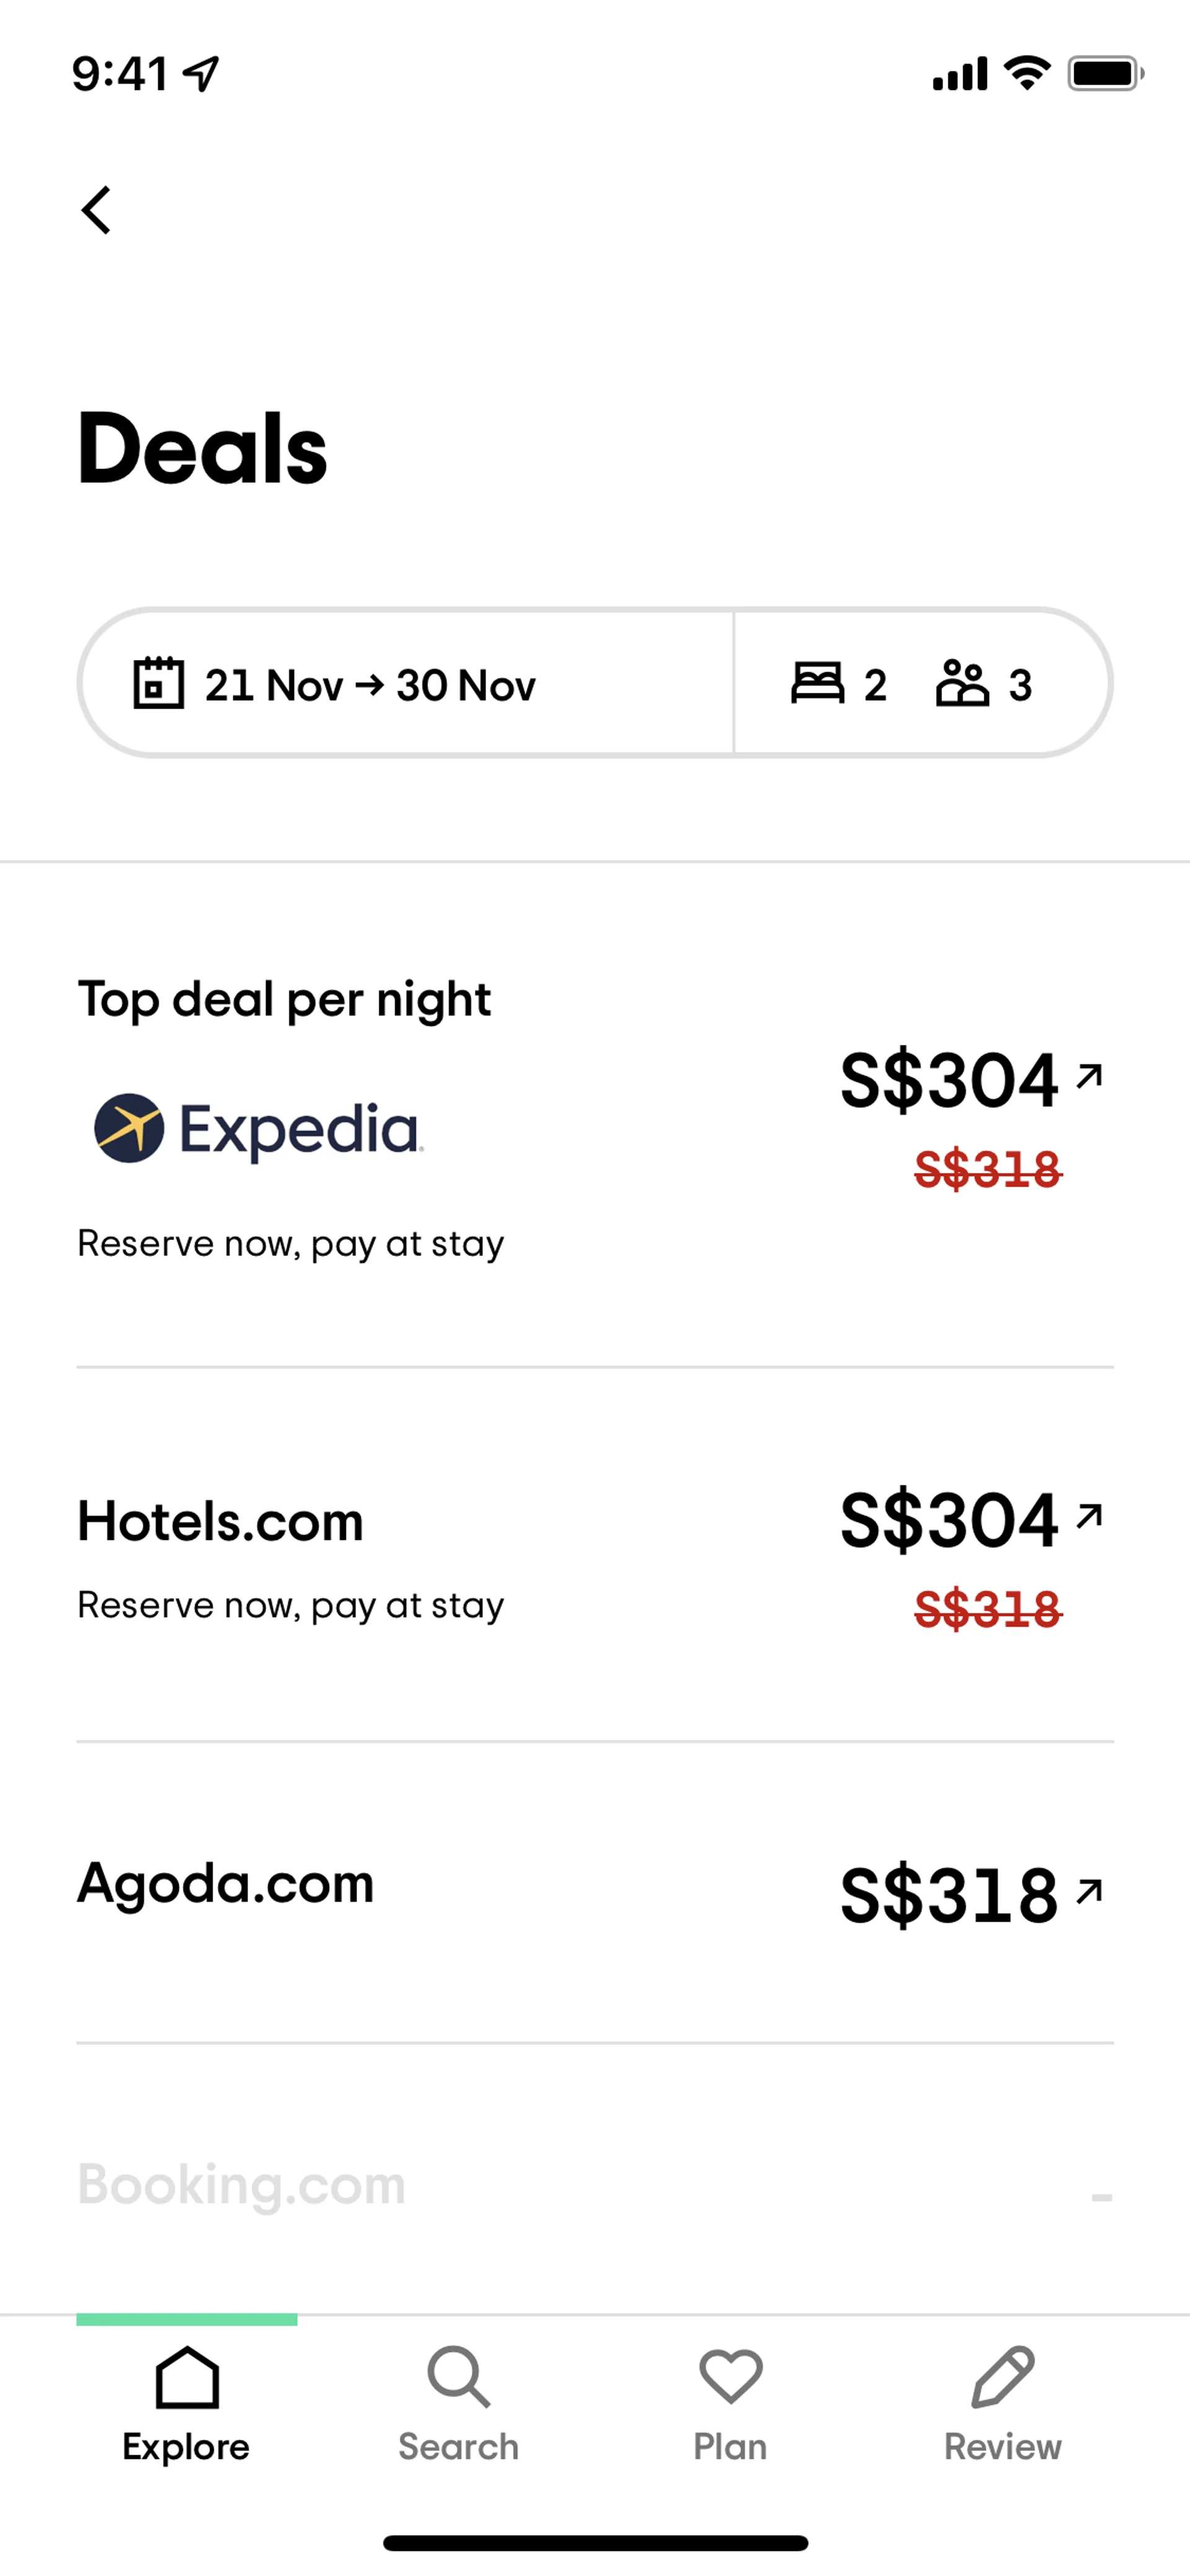Viewport: 1190px width, 2576px height.
Task: Edit rooms and guests selector
Action: pos(921,684)
